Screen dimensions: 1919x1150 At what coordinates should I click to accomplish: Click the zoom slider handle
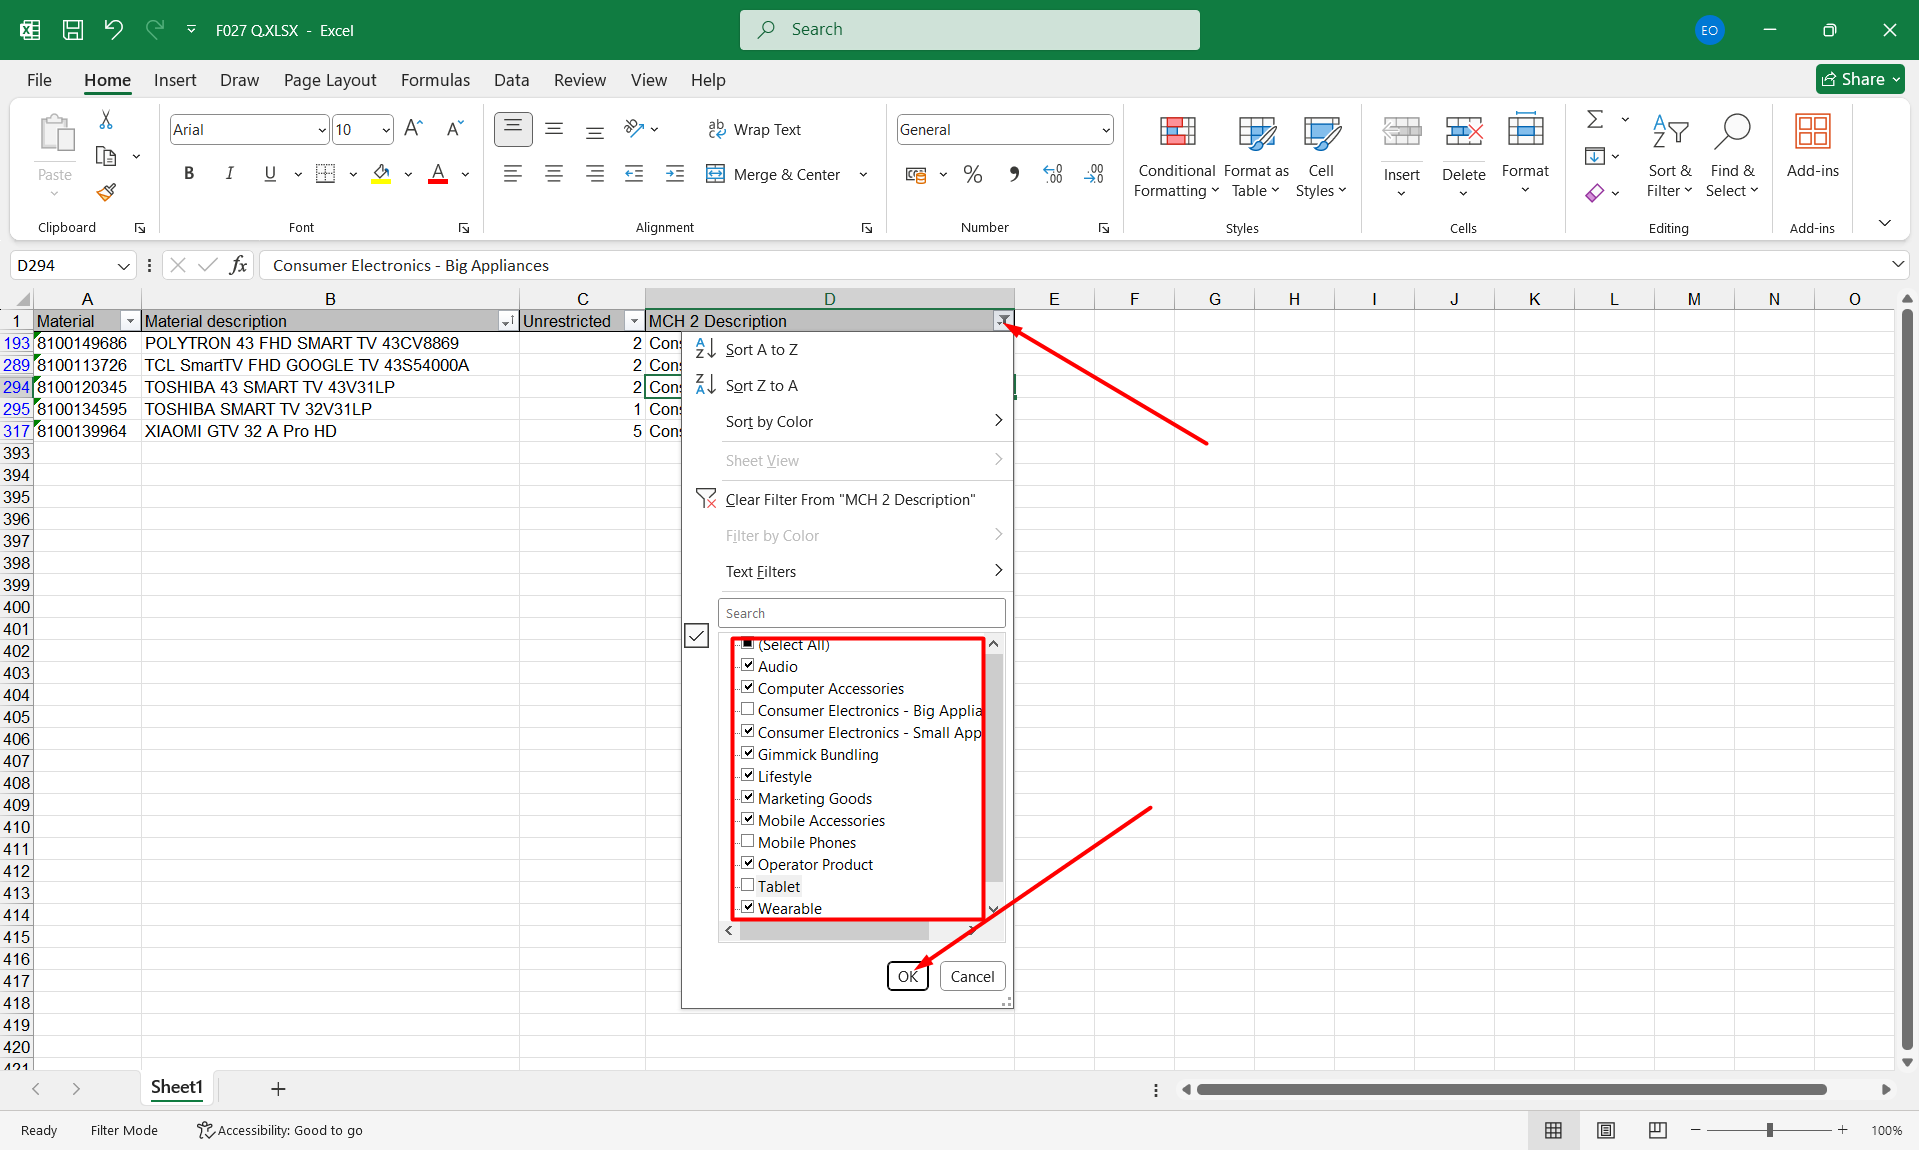1769,1130
